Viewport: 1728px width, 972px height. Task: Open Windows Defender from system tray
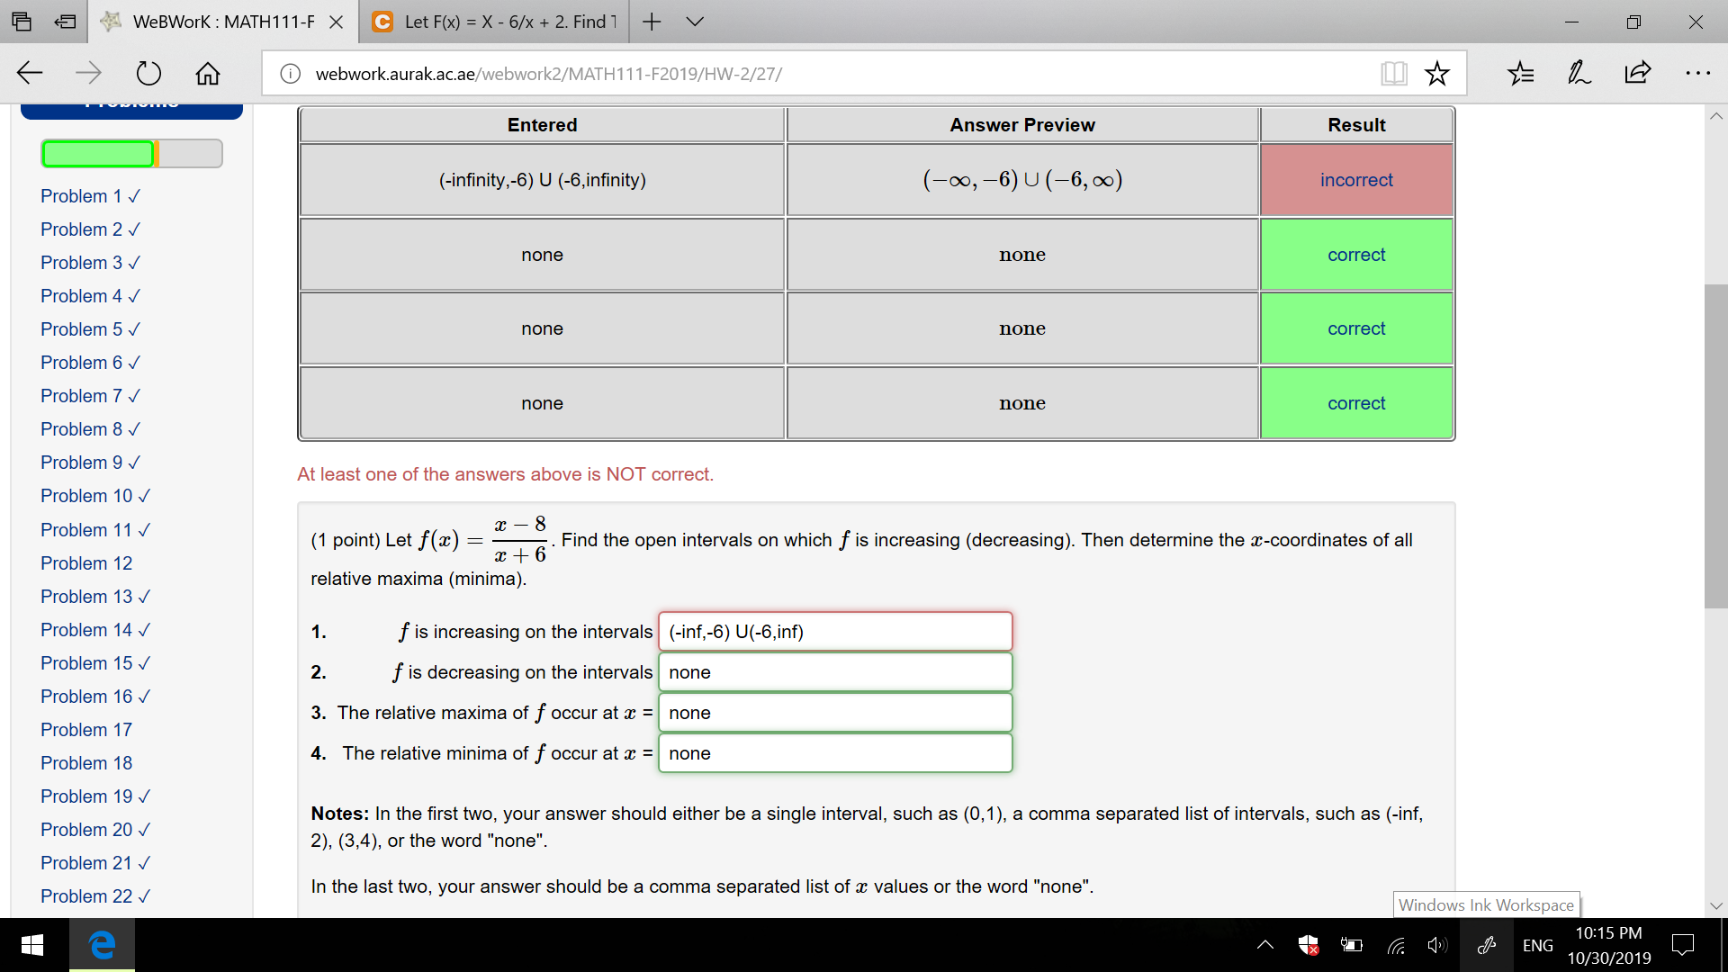(1307, 944)
